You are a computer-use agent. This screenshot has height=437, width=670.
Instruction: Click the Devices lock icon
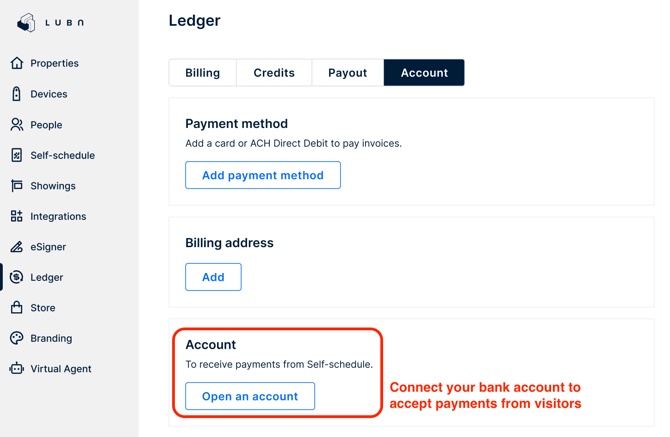(x=17, y=94)
